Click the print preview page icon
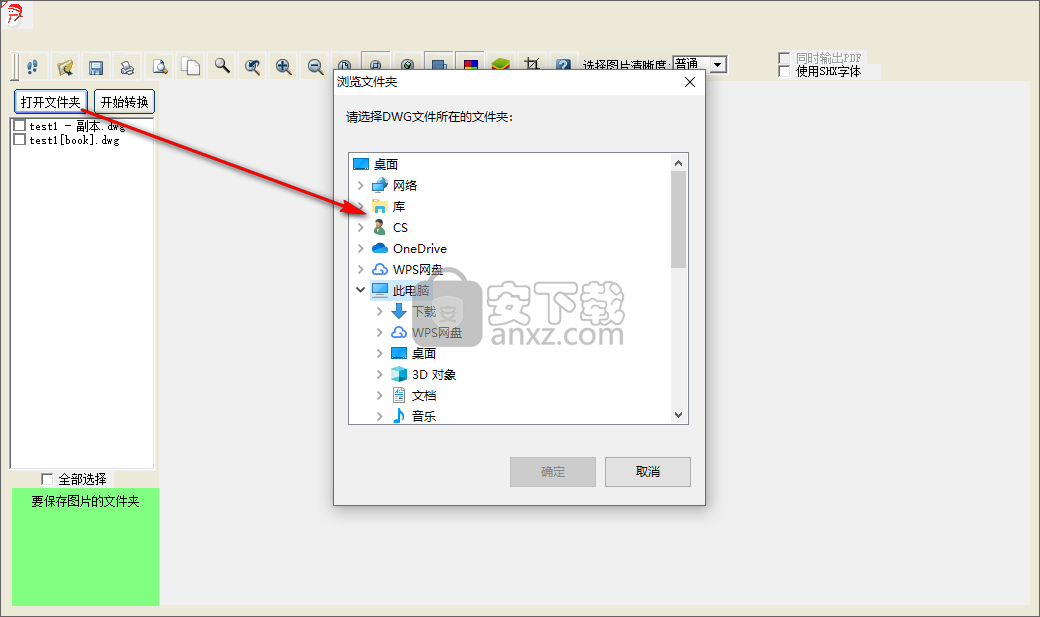 [159, 66]
